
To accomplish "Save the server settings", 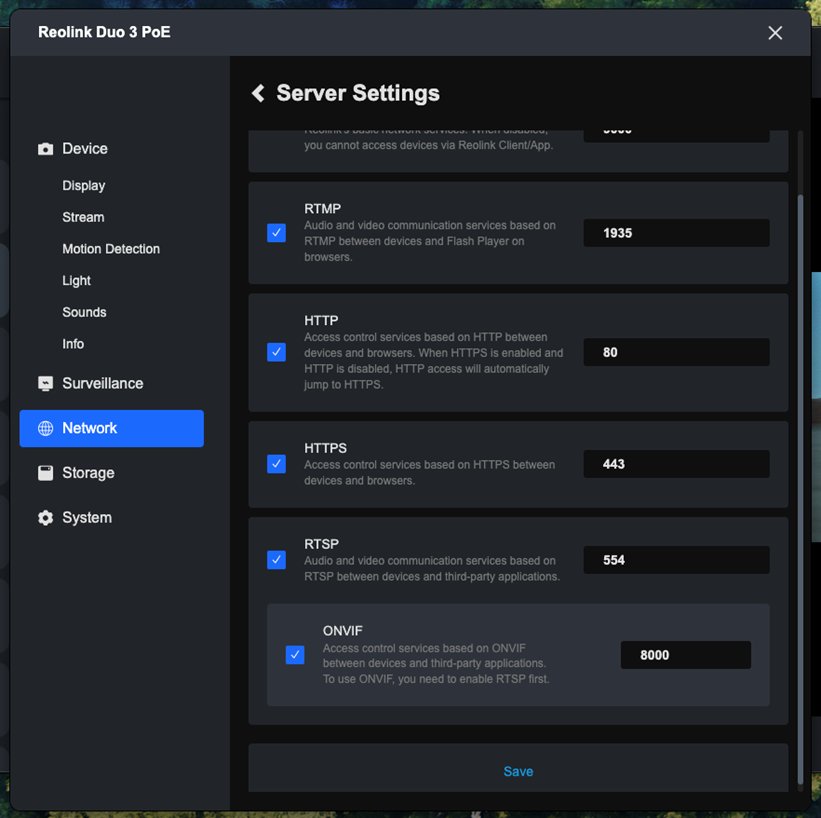I will tap(518, 771).
